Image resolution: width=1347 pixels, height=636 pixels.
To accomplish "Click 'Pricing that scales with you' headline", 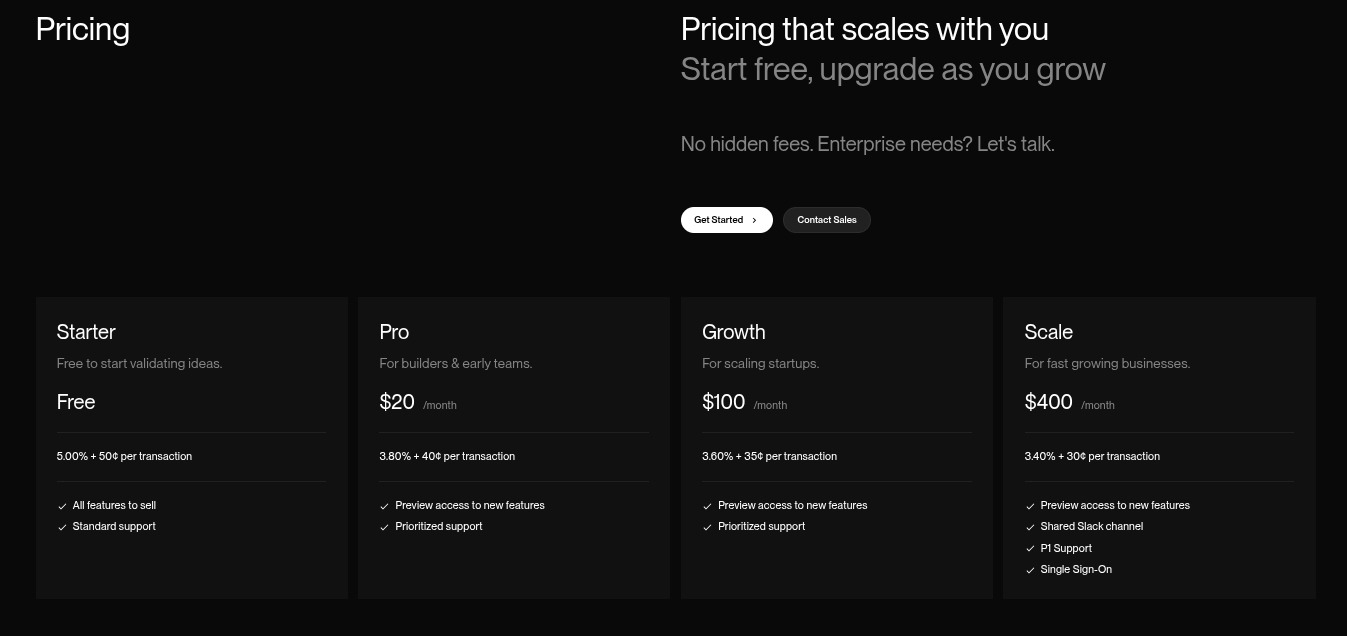I will tap(865, 29).
